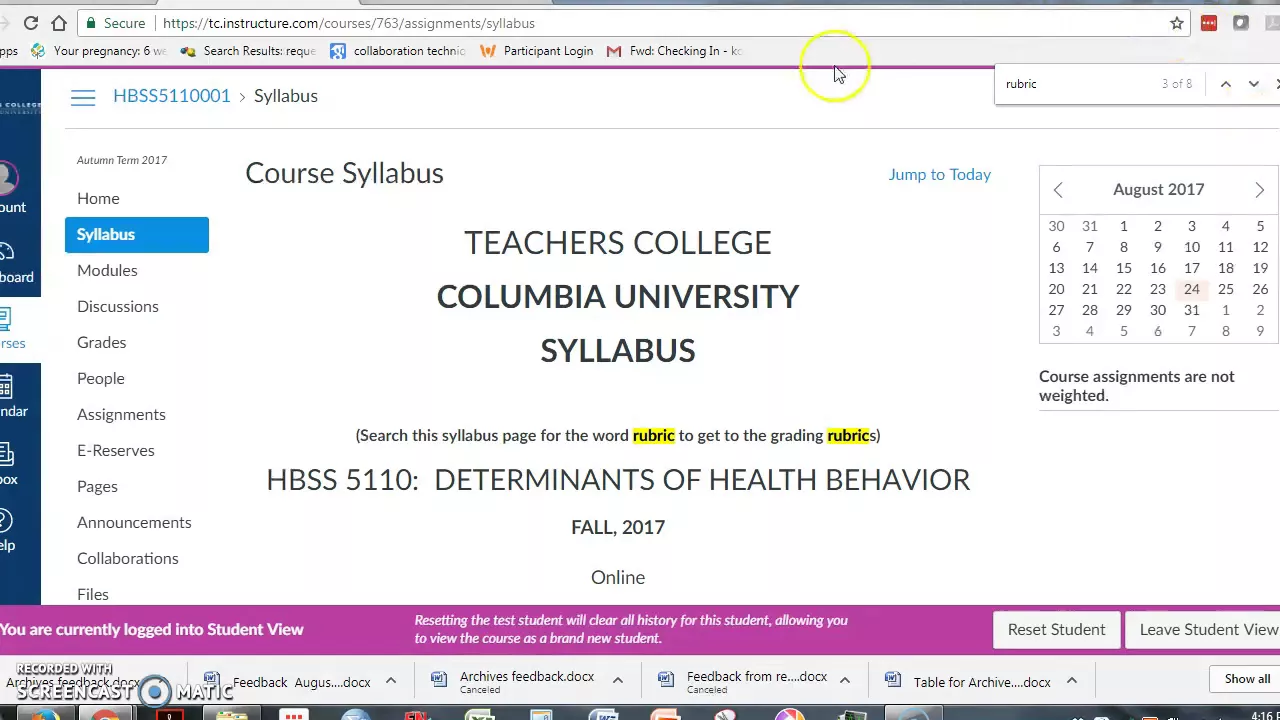The image size is (1280, 720).
Task: Click the 'Autumn Term 2017' label
Action: coord(122,160)
